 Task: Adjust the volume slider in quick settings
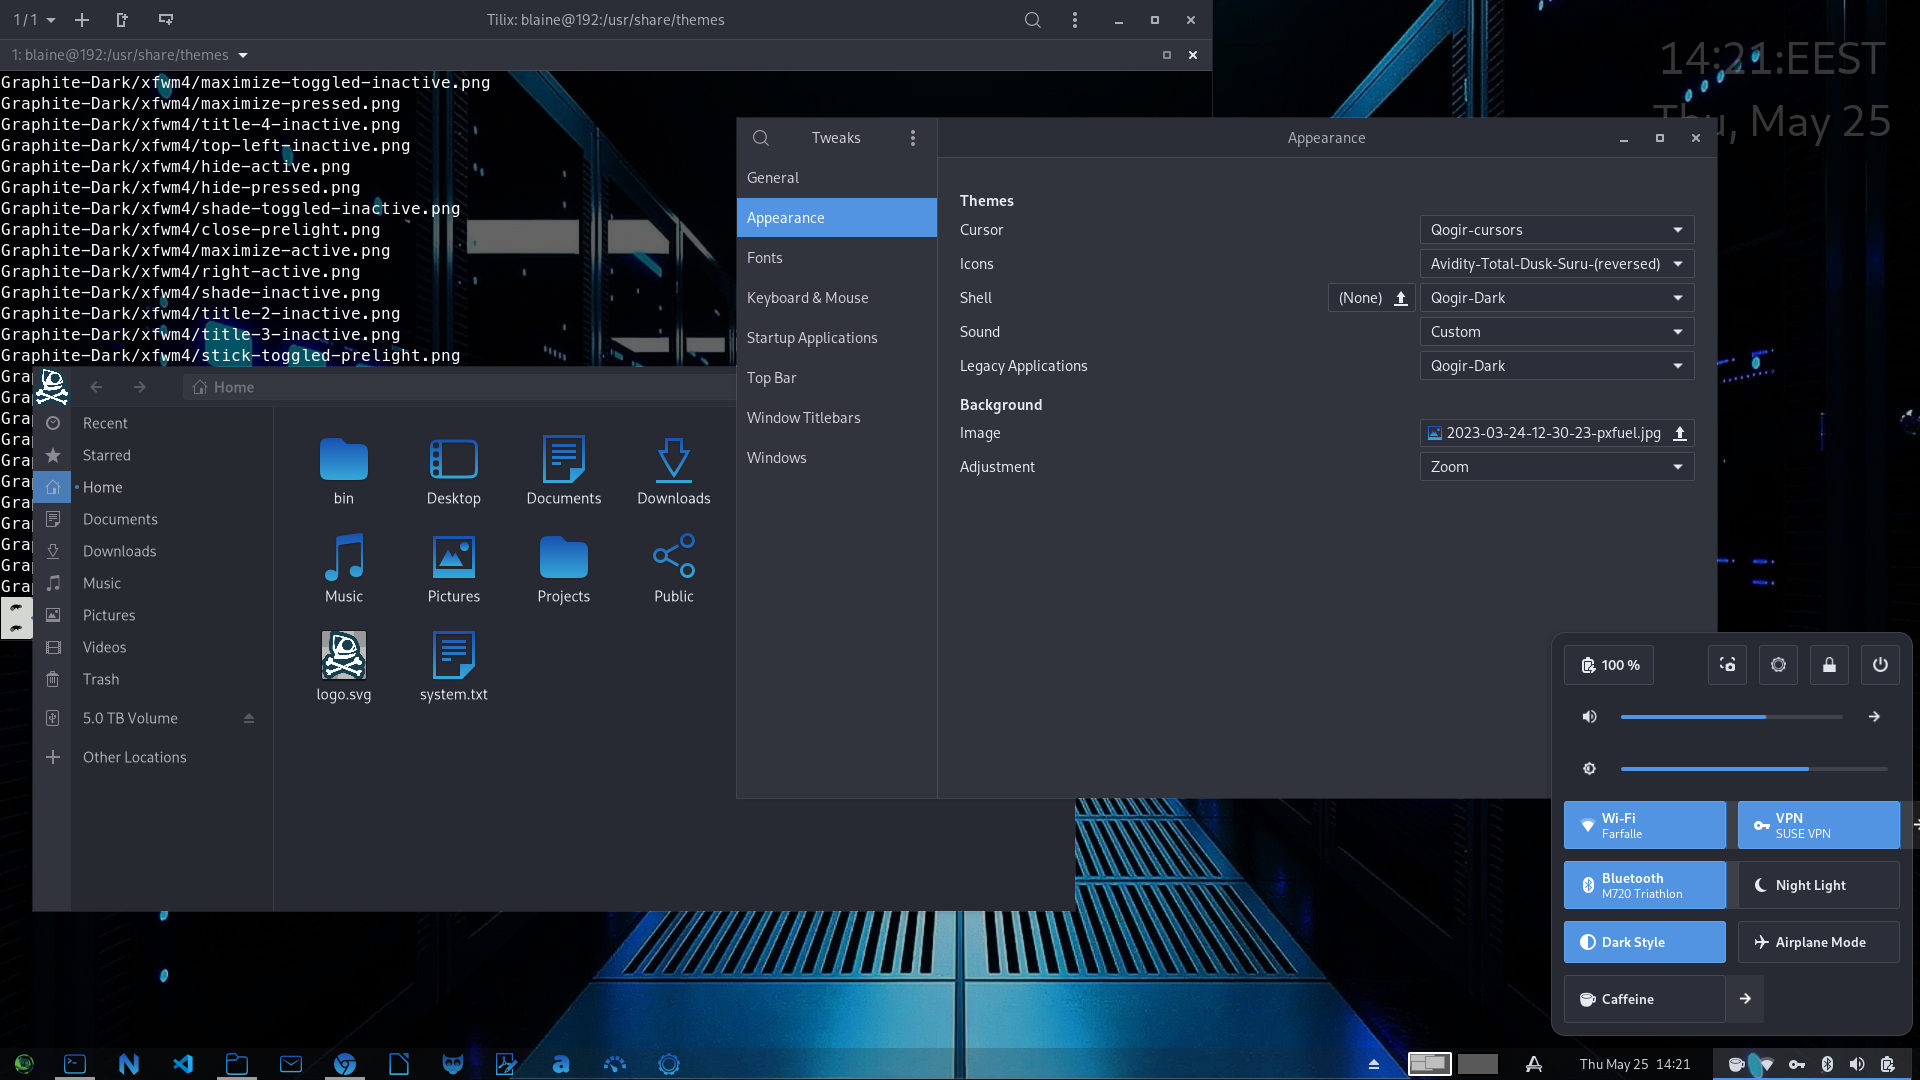click(x=1732, y=716)
